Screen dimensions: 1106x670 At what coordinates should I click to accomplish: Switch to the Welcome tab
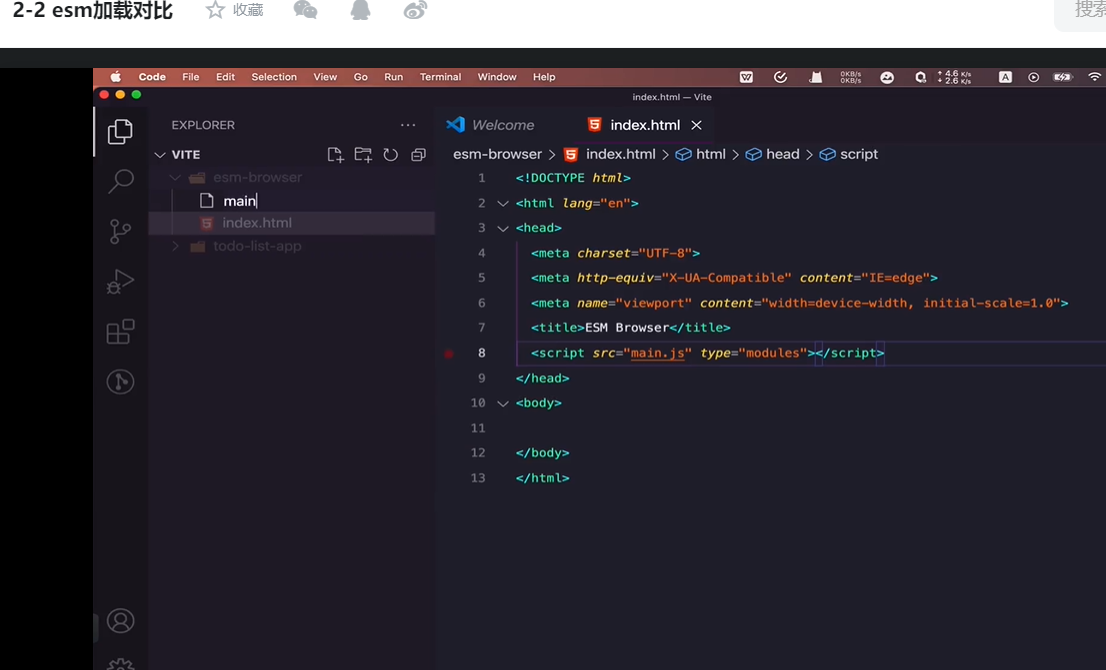502,125
